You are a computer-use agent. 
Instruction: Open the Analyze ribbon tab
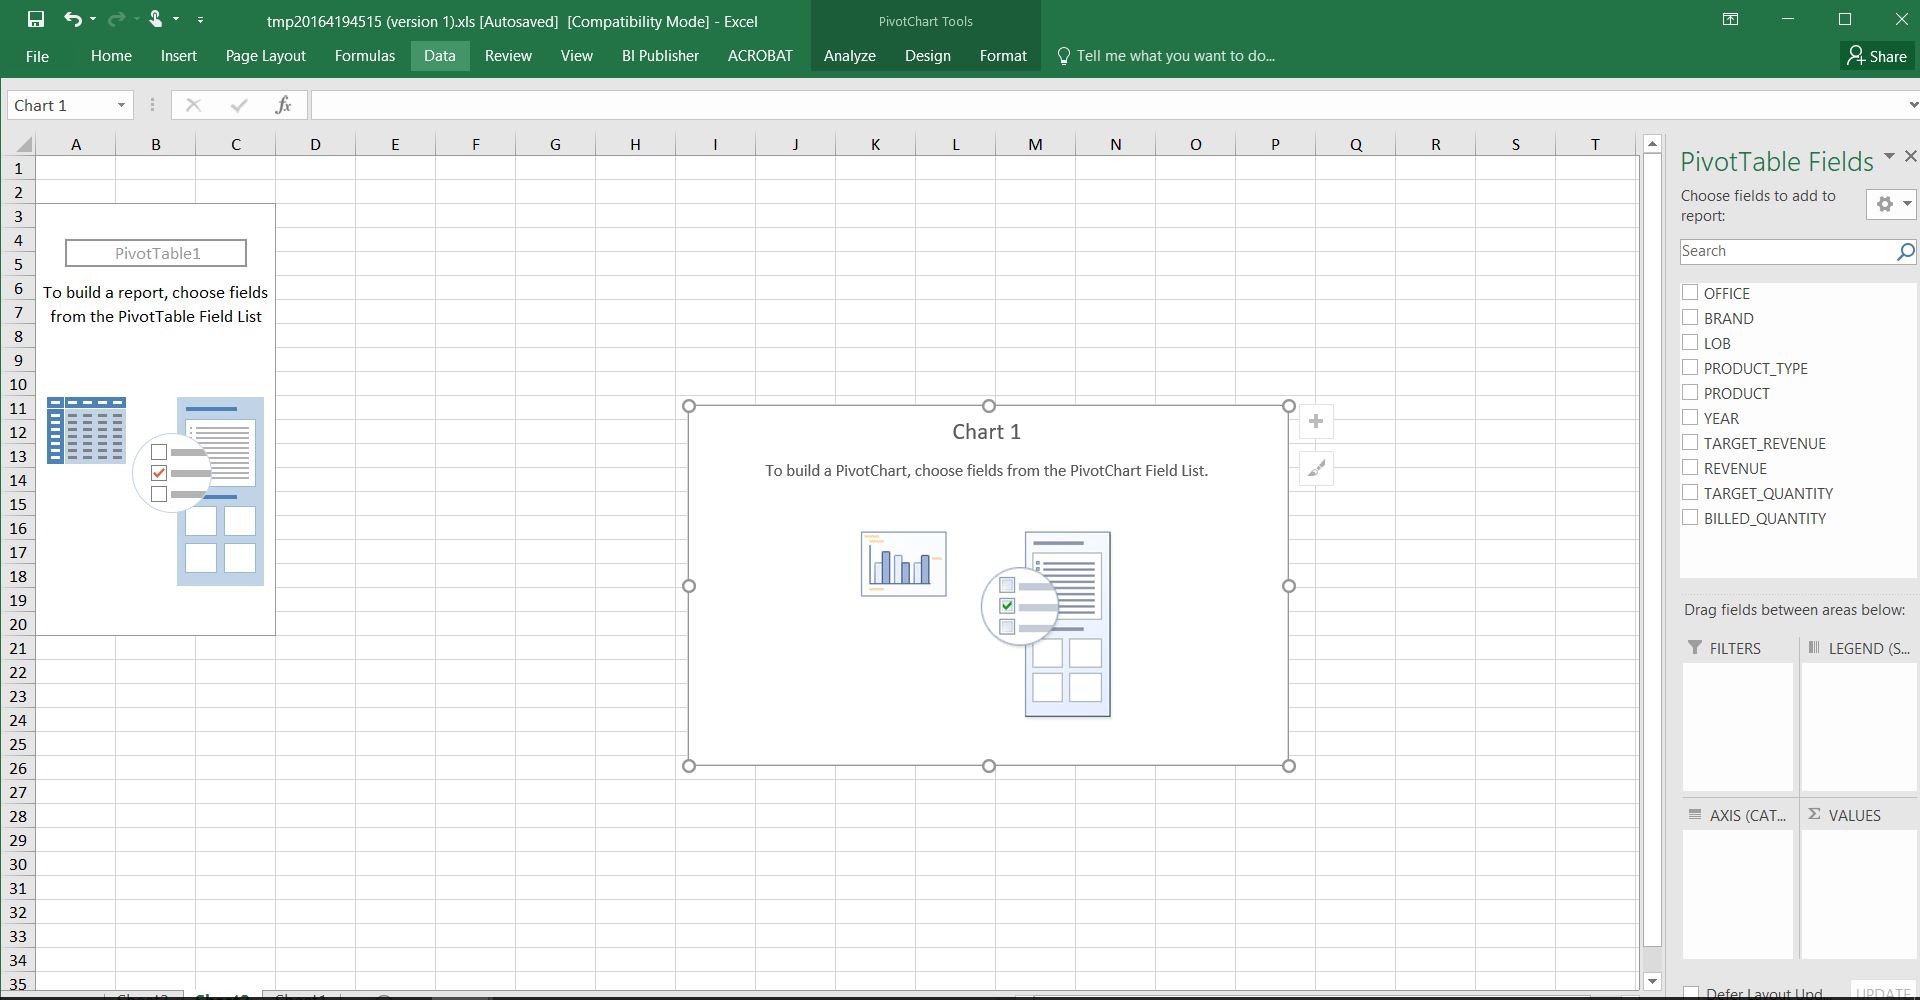pos(849,56)
